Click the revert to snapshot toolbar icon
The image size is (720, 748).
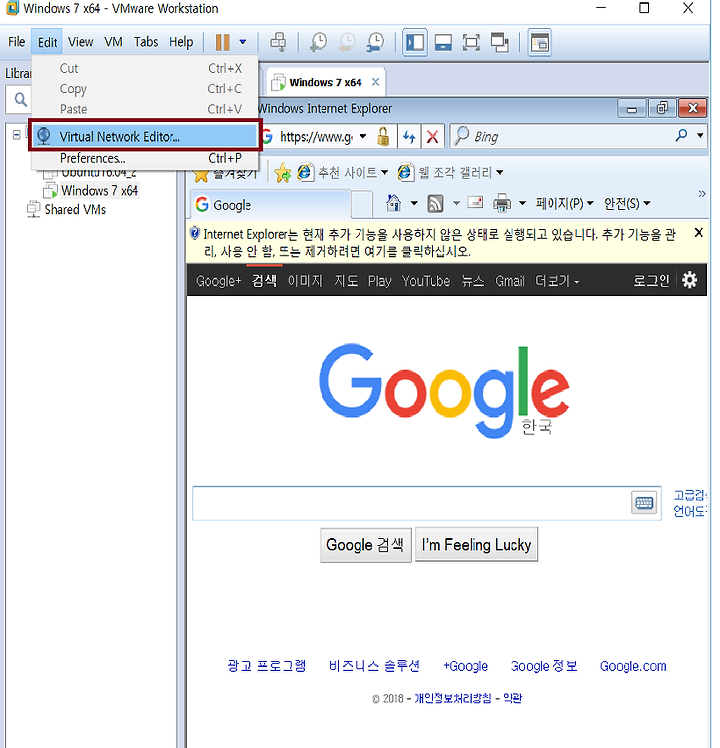coord(347,42)
